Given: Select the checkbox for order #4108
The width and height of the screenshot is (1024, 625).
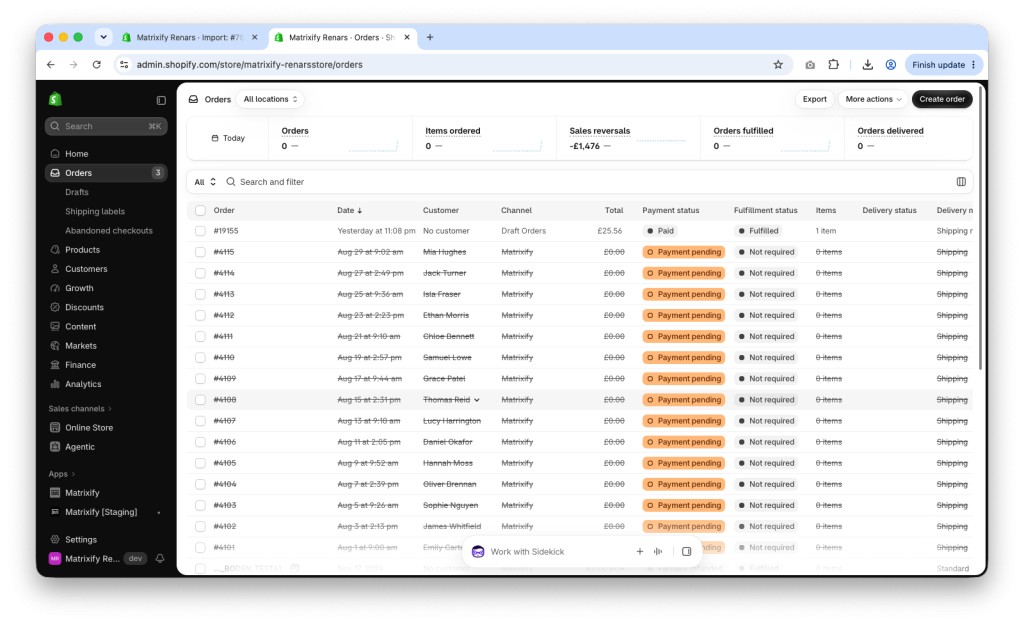Looking at the screenshot, I should [200, 400].
